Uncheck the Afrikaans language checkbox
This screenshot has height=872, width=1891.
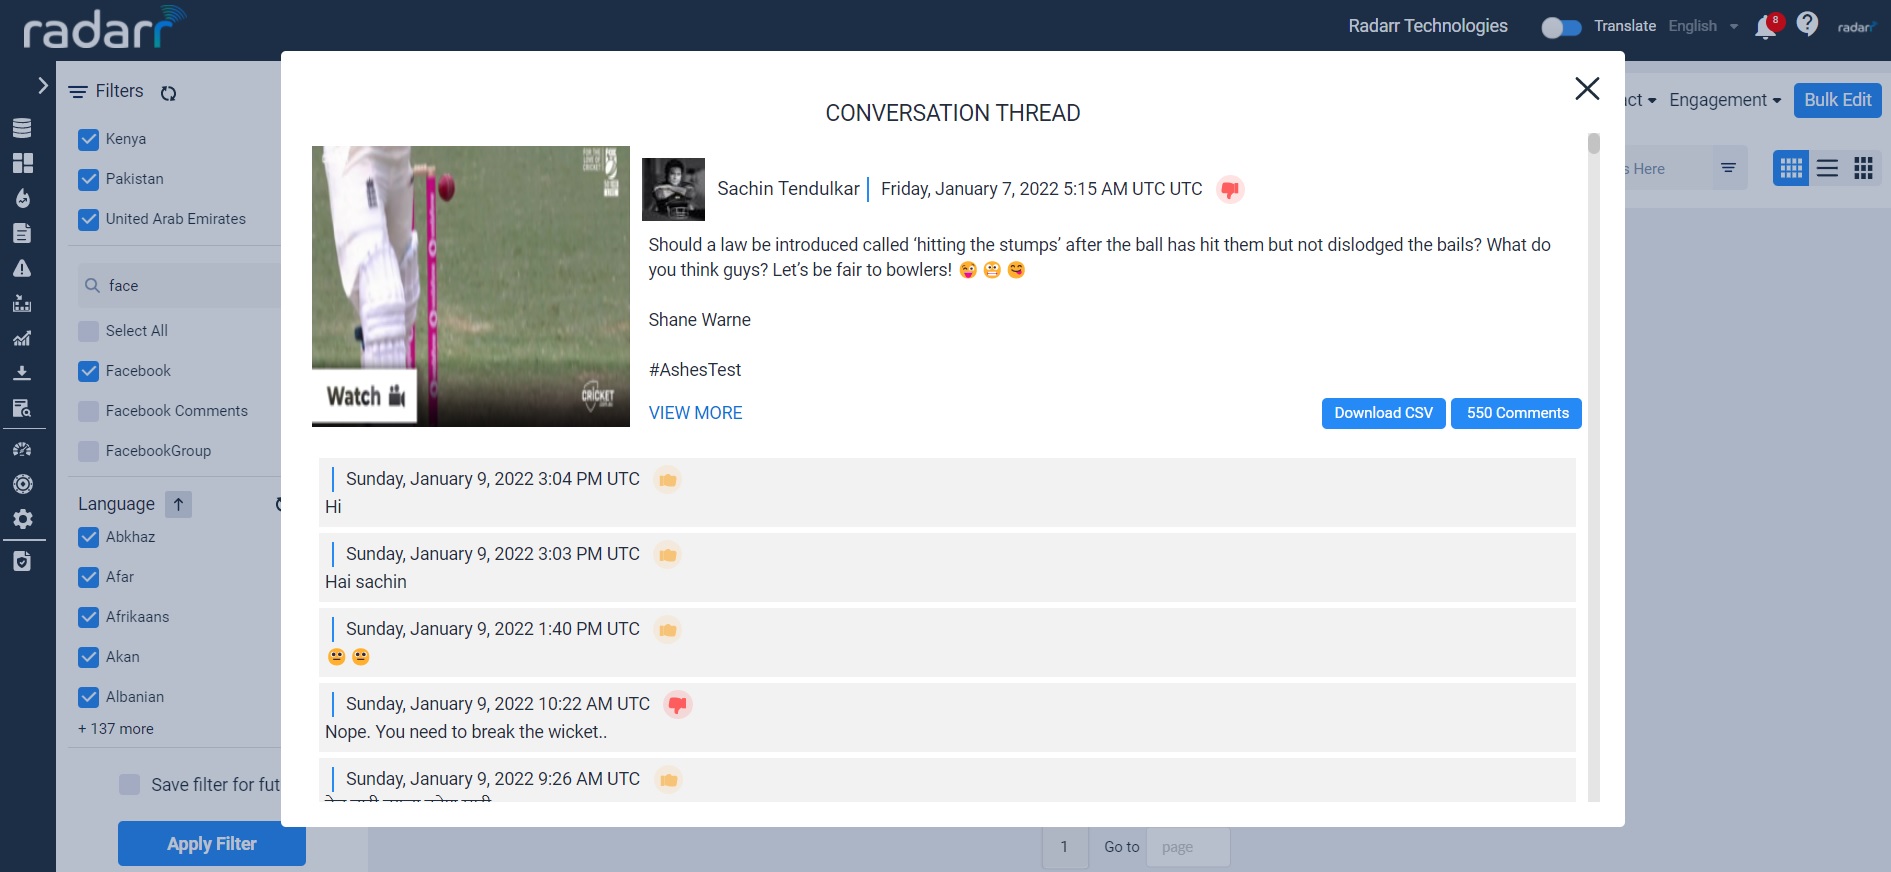89,617
